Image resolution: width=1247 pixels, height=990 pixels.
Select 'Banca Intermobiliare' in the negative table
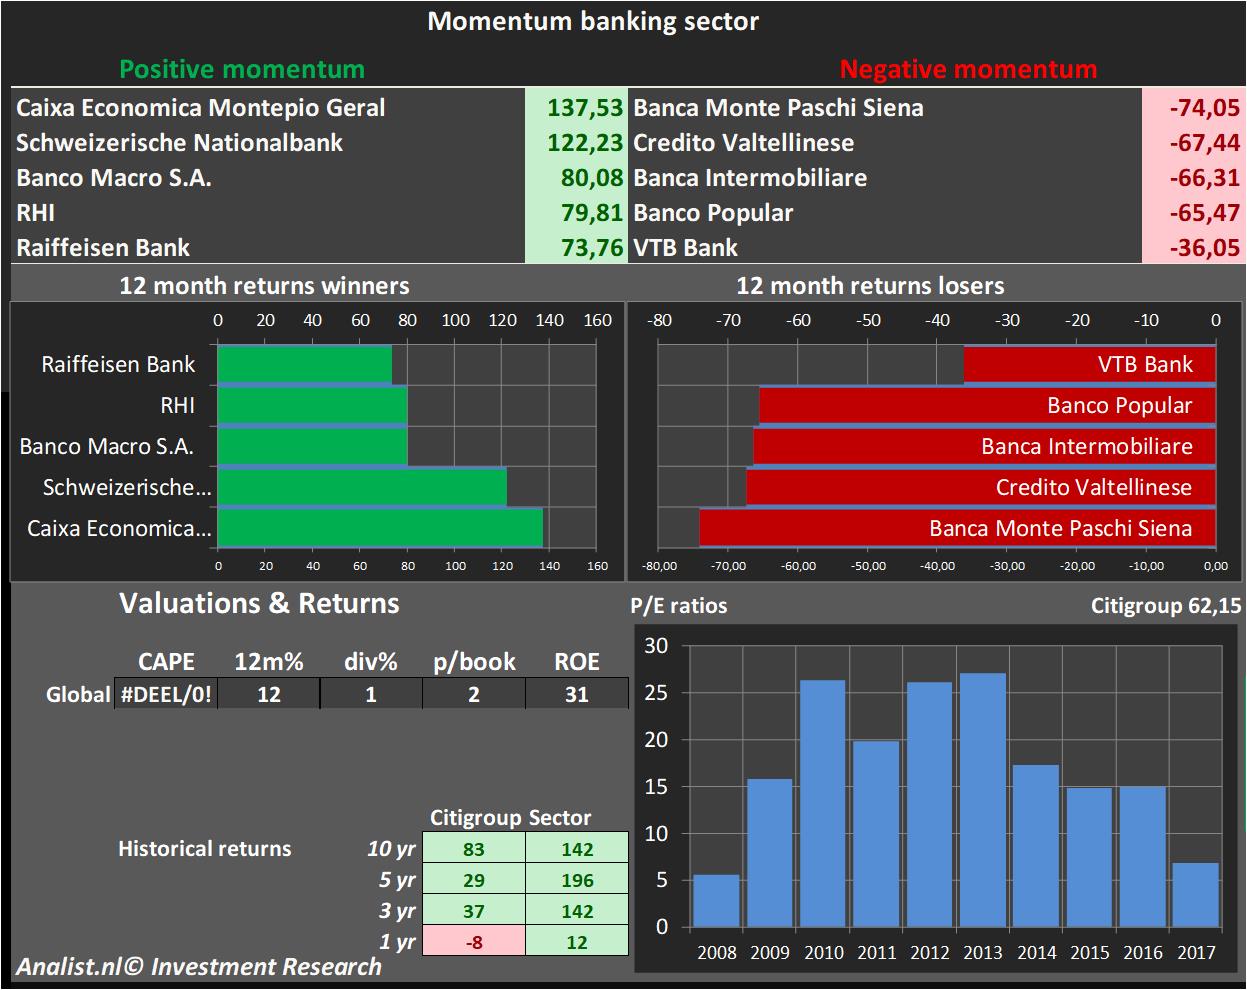pos(750,178)
